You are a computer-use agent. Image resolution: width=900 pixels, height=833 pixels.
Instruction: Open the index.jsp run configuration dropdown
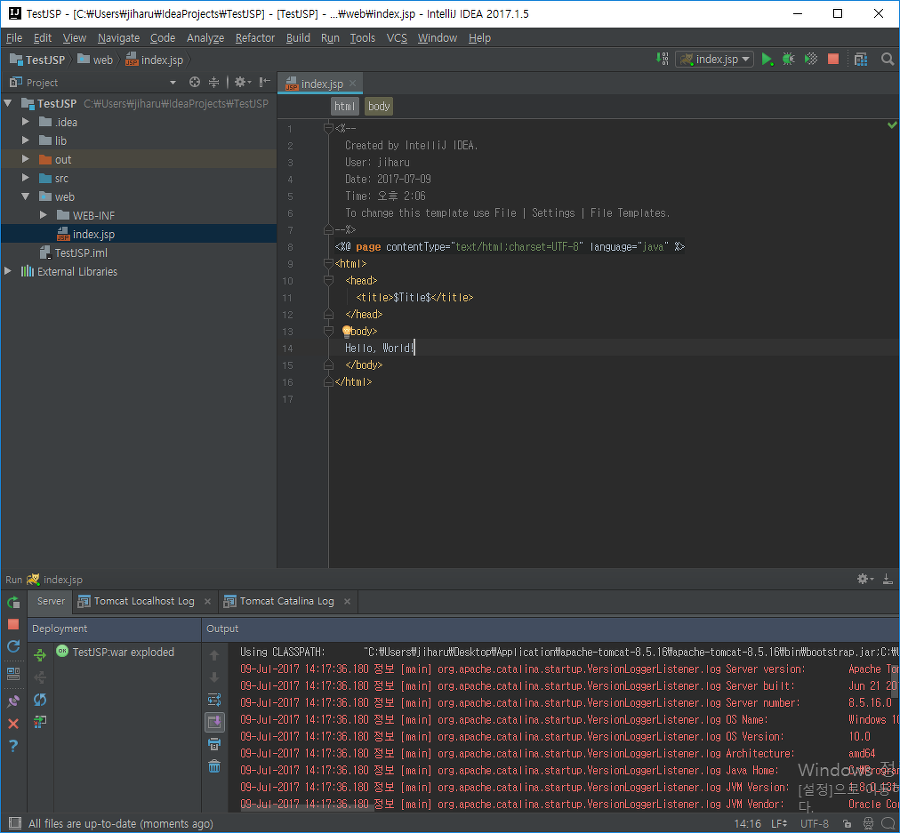coord(715,59)
